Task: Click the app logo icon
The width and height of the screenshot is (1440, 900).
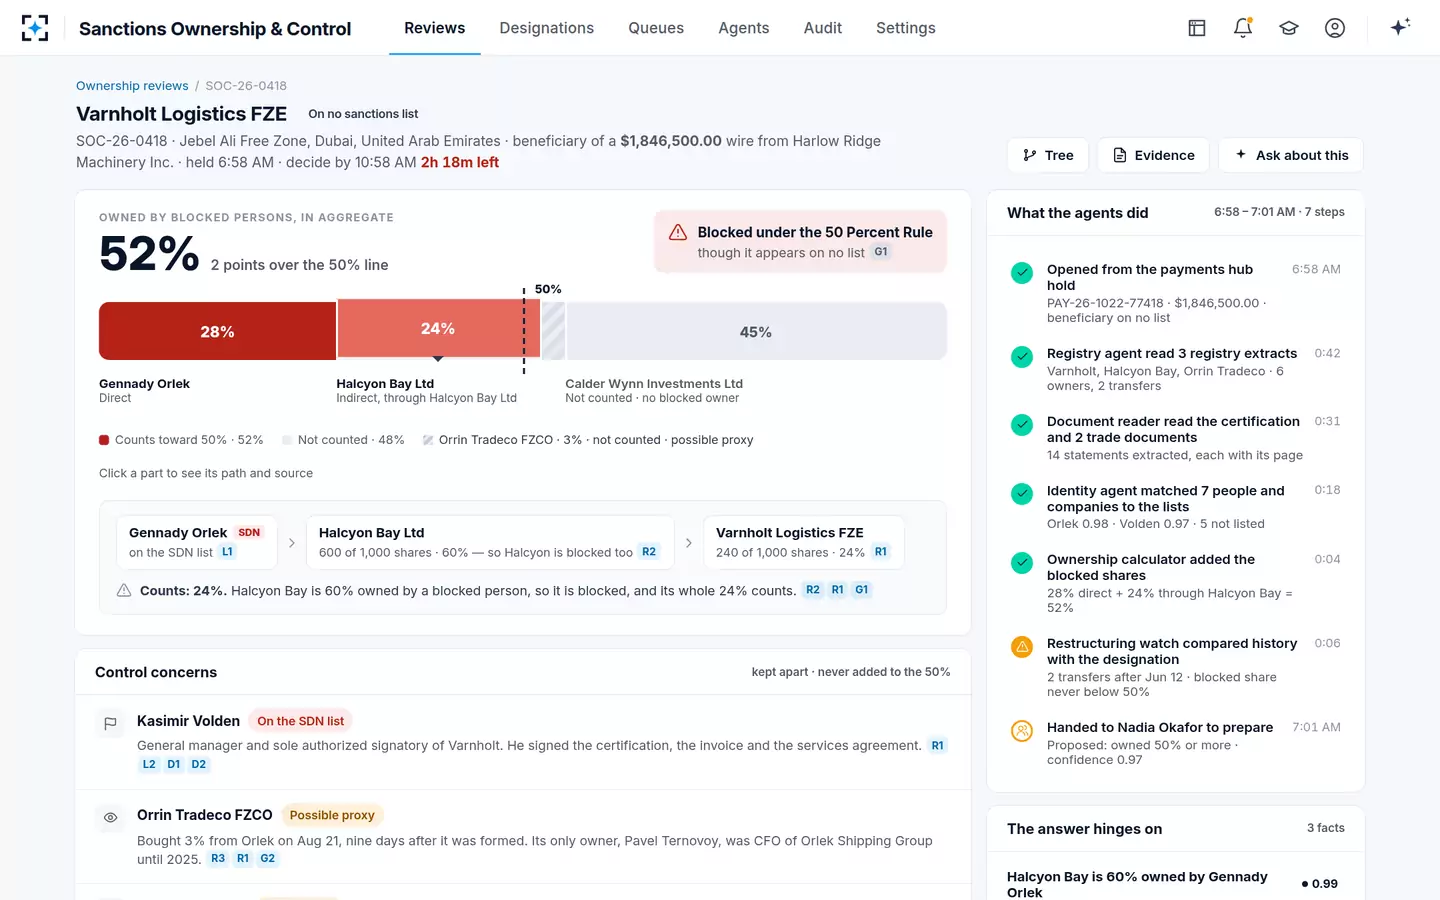Action: 35,28
